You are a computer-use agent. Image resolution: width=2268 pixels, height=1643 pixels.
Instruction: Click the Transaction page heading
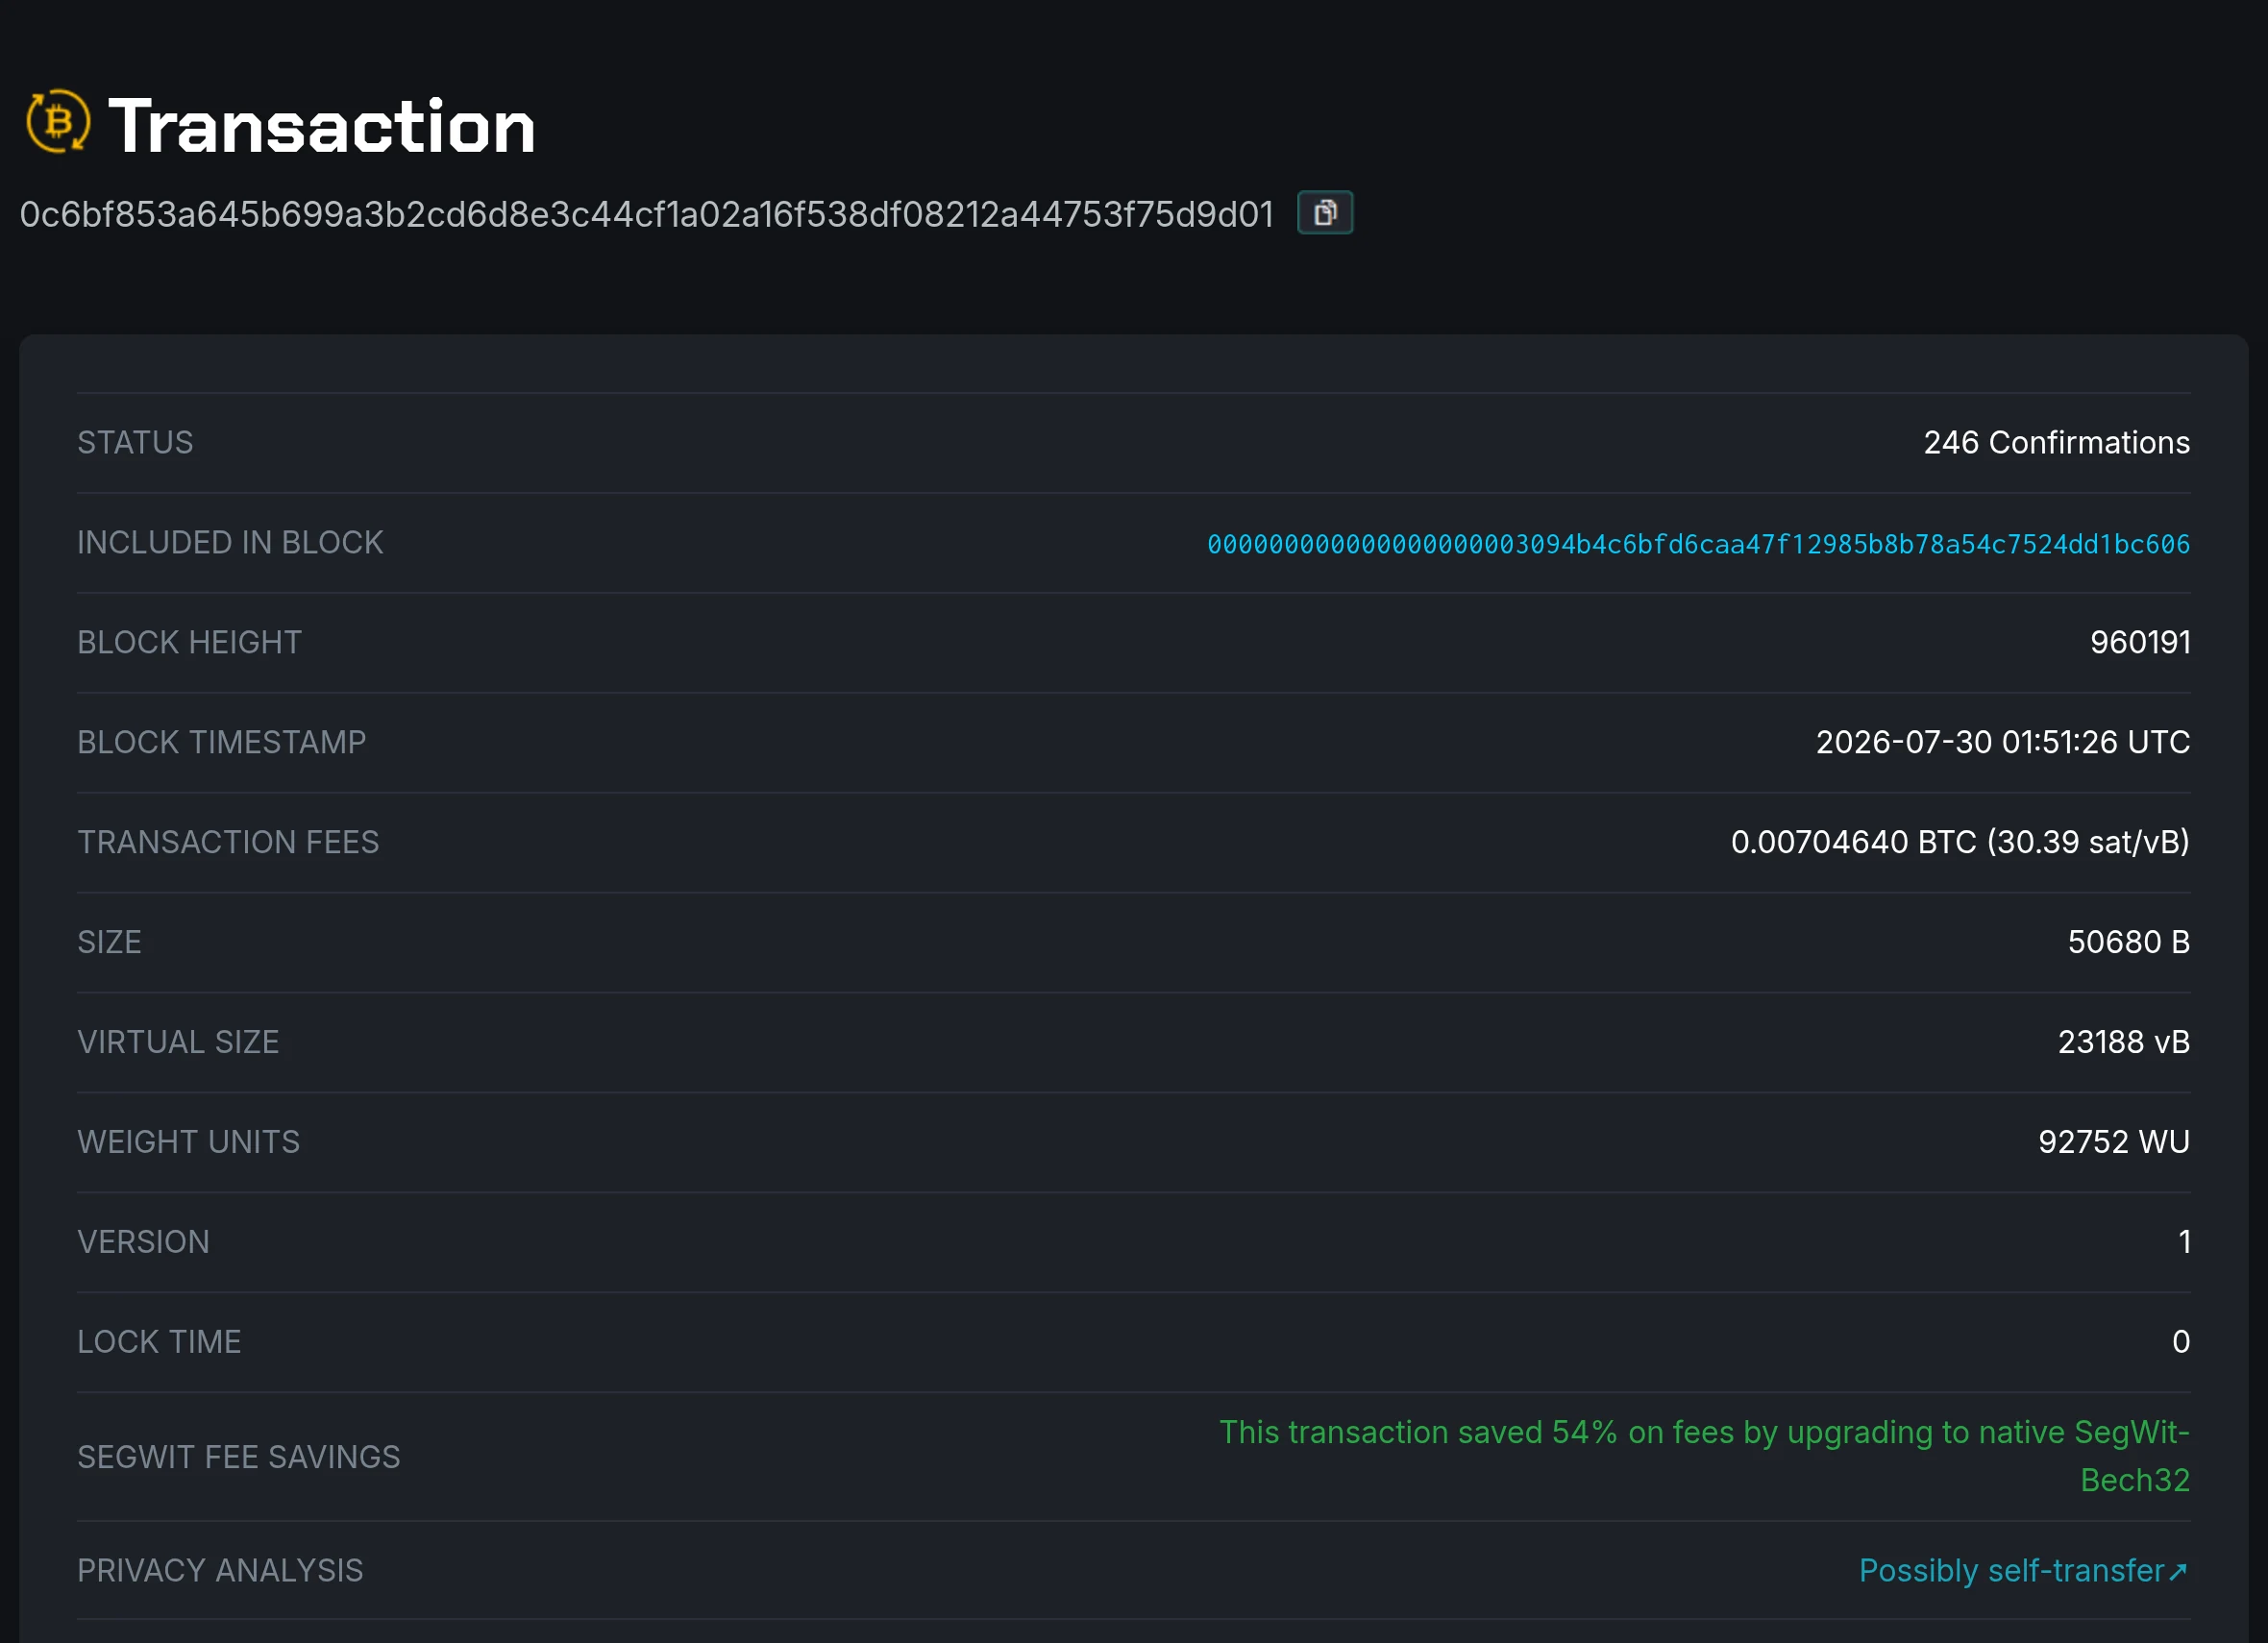[322, 126]
